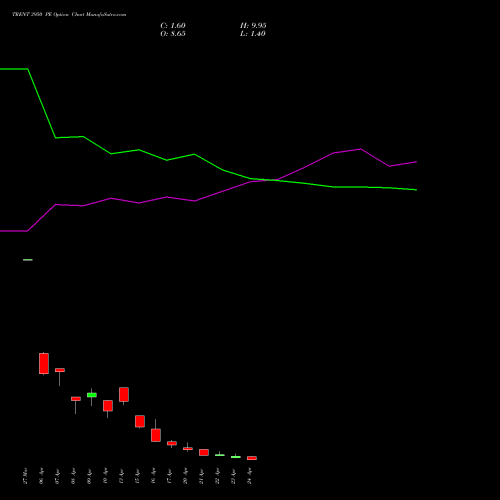500x500 pixels.
Task: Click the chart title text at top left
Action: coord(69,15)
